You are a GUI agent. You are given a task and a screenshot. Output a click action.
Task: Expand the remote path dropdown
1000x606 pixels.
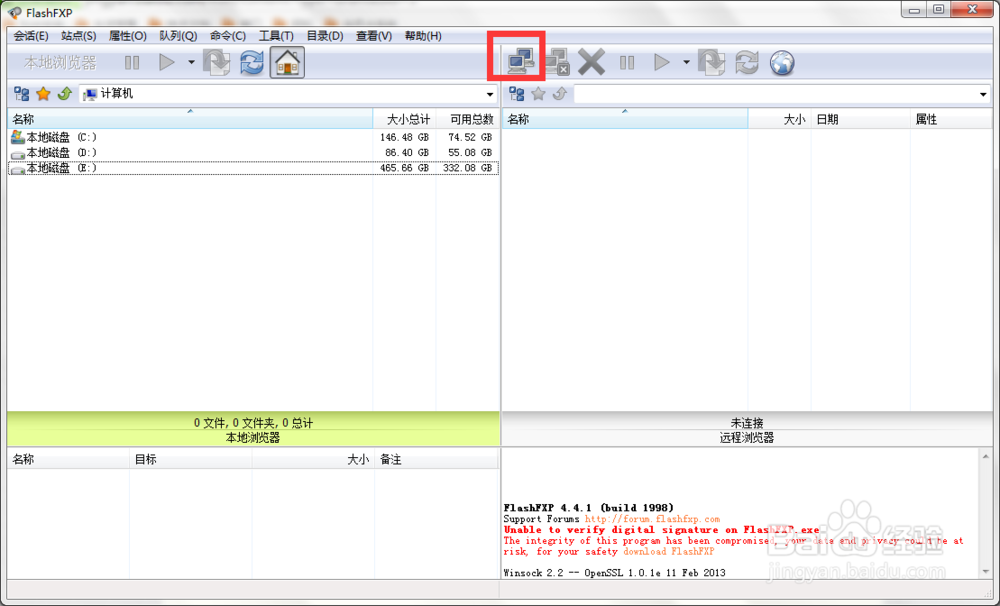(983, 94)
